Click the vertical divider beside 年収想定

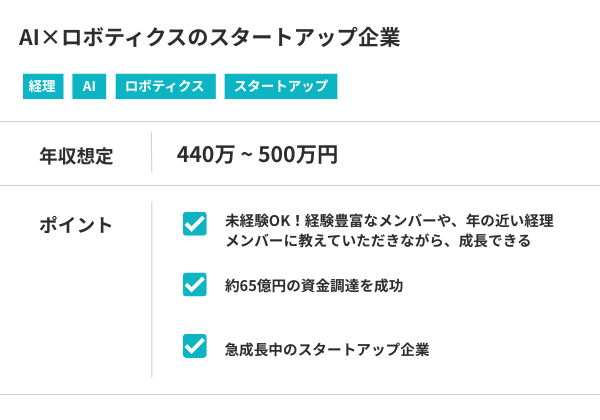tap(152, 154)
